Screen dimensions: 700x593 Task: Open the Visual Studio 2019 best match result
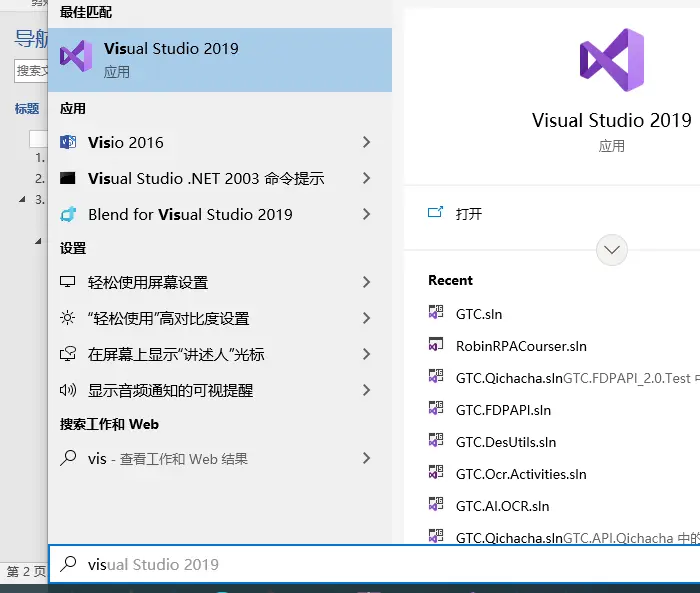220,60
